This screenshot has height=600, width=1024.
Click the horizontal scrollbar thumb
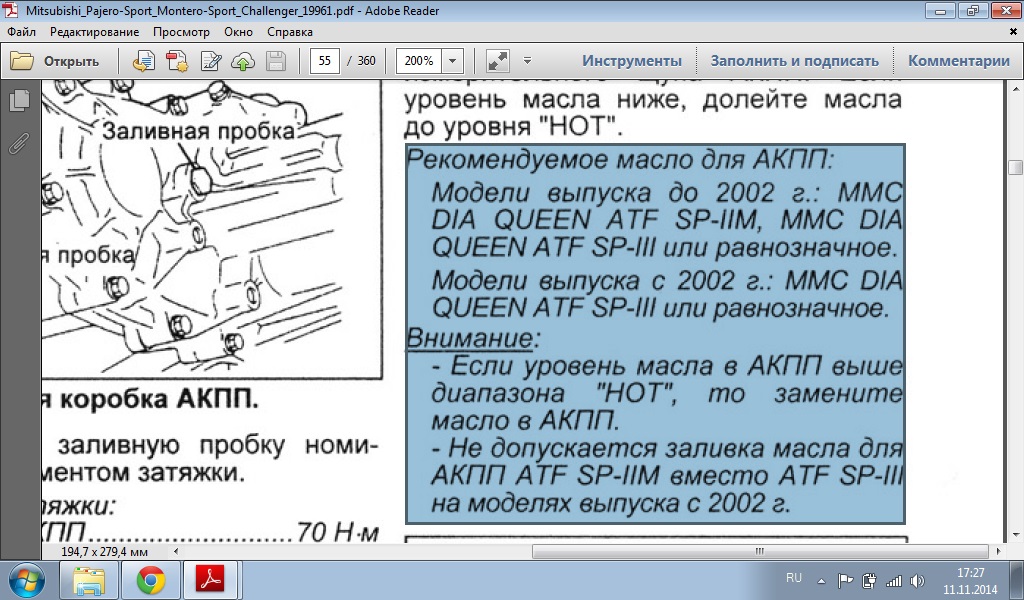[760, 551]
